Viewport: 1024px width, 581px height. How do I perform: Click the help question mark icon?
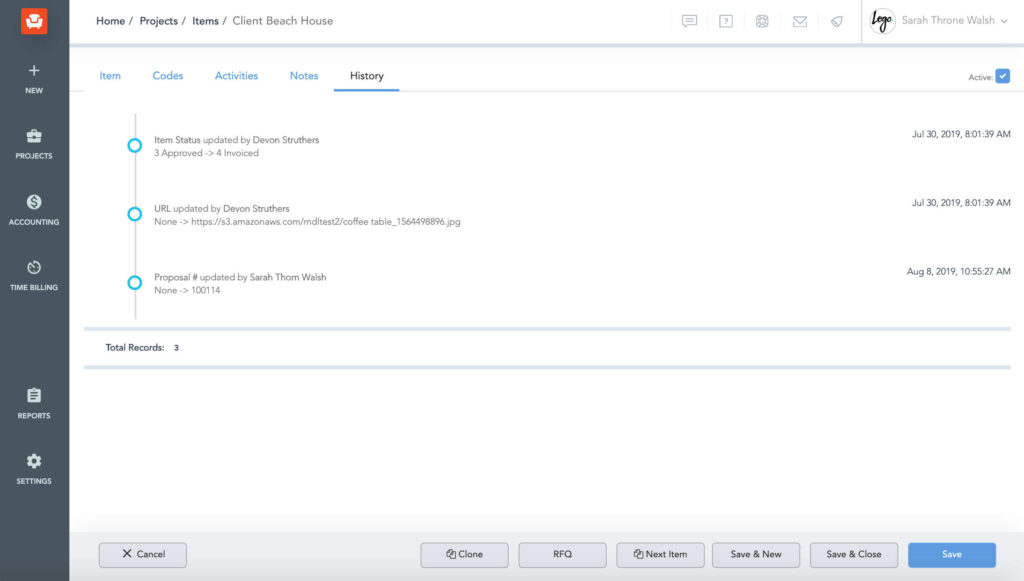pos(725,21)
